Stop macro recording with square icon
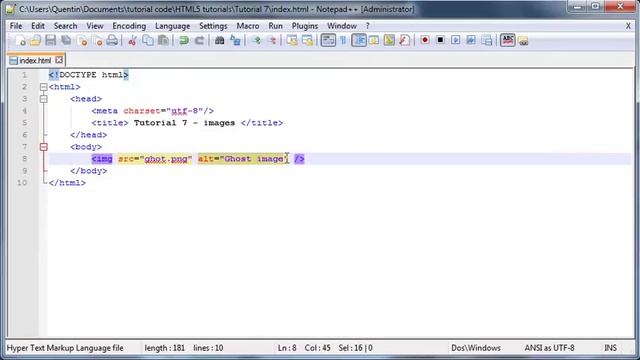Viewport: 640px width, 360px height. pyautogui.click(x=440, y=40)
